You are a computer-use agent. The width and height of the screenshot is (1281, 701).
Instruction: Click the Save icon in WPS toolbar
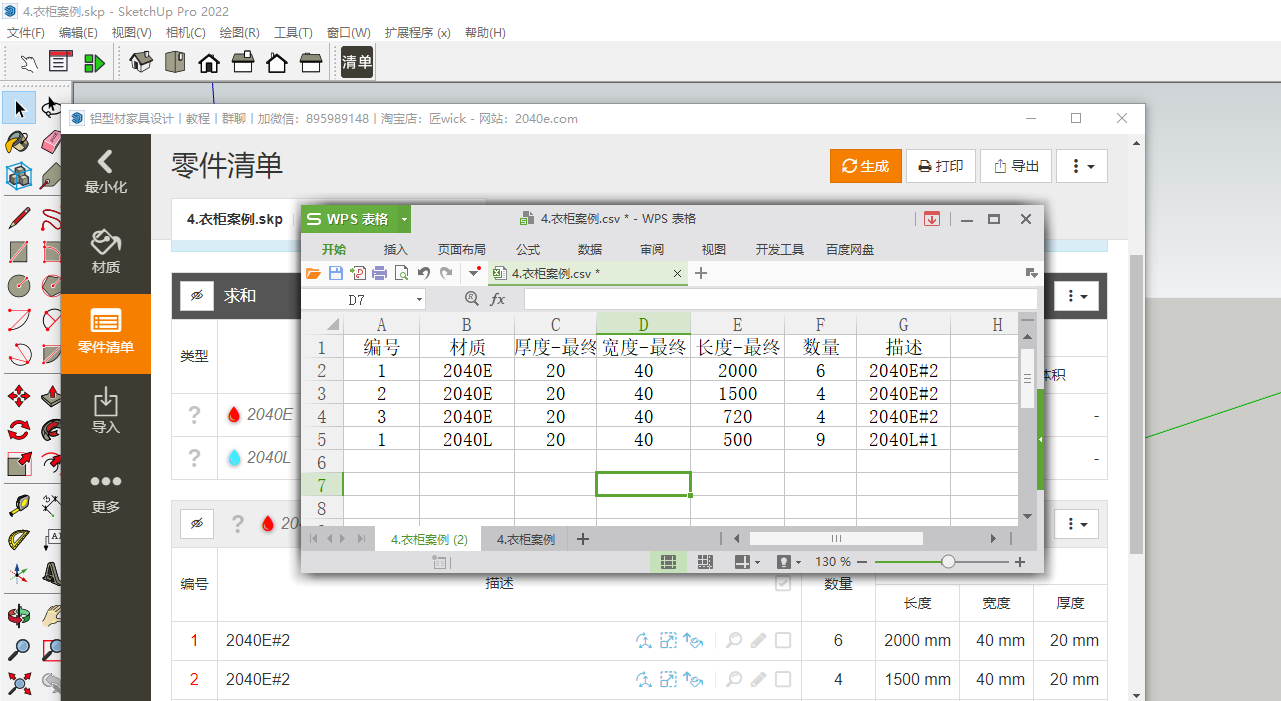point(336,274)
